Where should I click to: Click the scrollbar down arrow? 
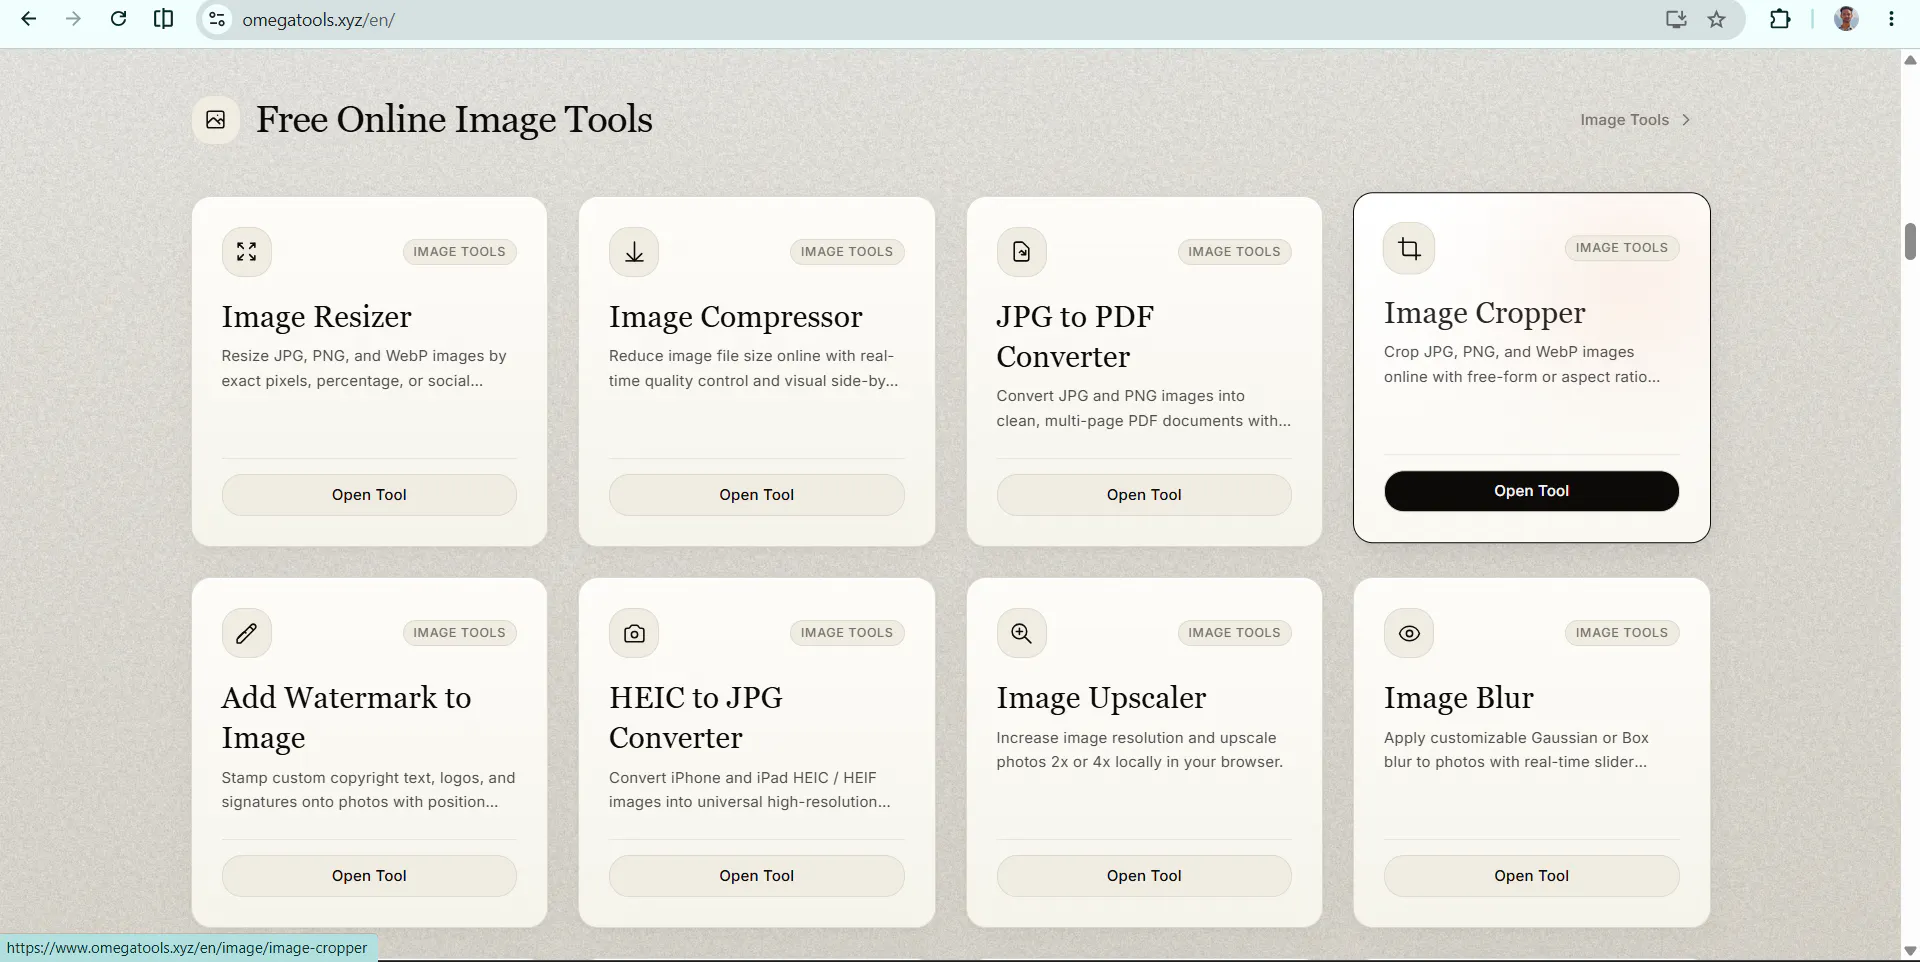(1910, 951)
